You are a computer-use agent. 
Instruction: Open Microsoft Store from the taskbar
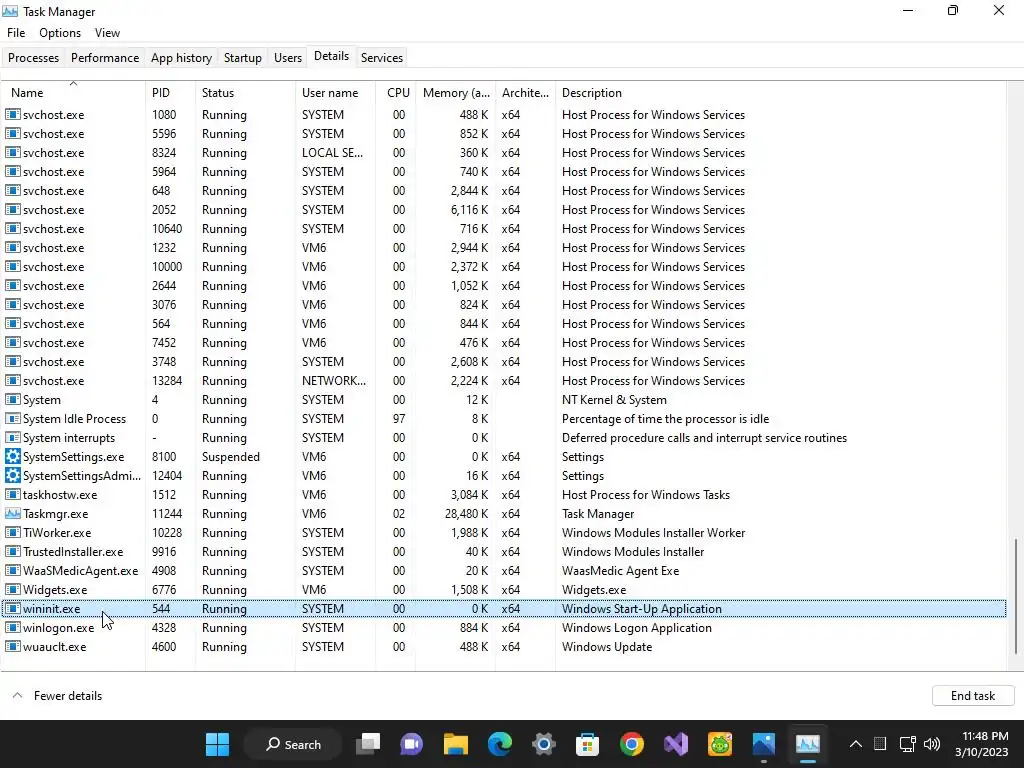click(x=587, y=744)
